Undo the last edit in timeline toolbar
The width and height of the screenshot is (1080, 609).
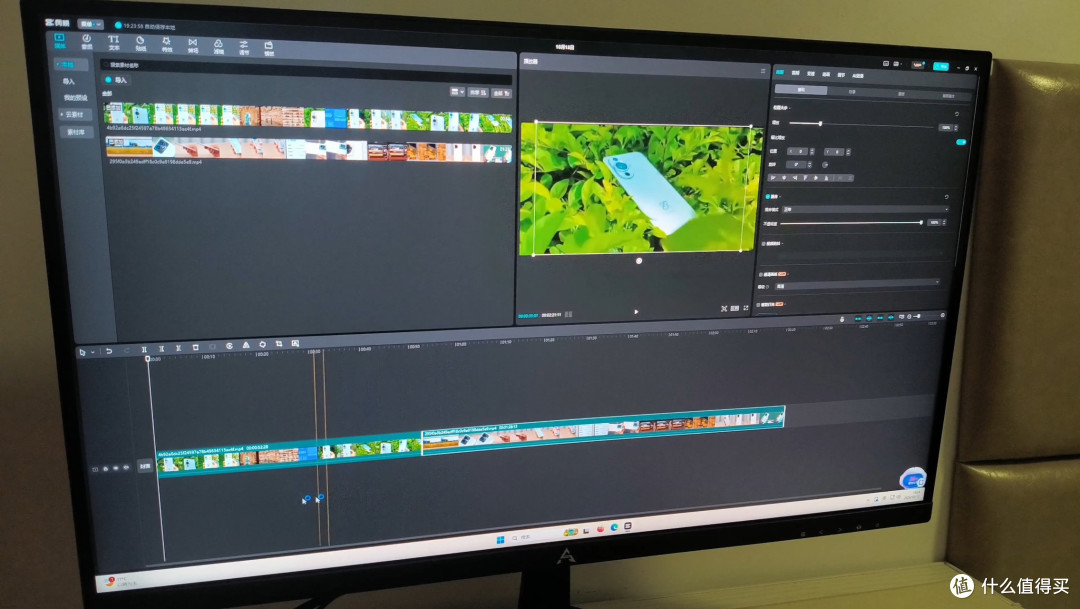109,351
